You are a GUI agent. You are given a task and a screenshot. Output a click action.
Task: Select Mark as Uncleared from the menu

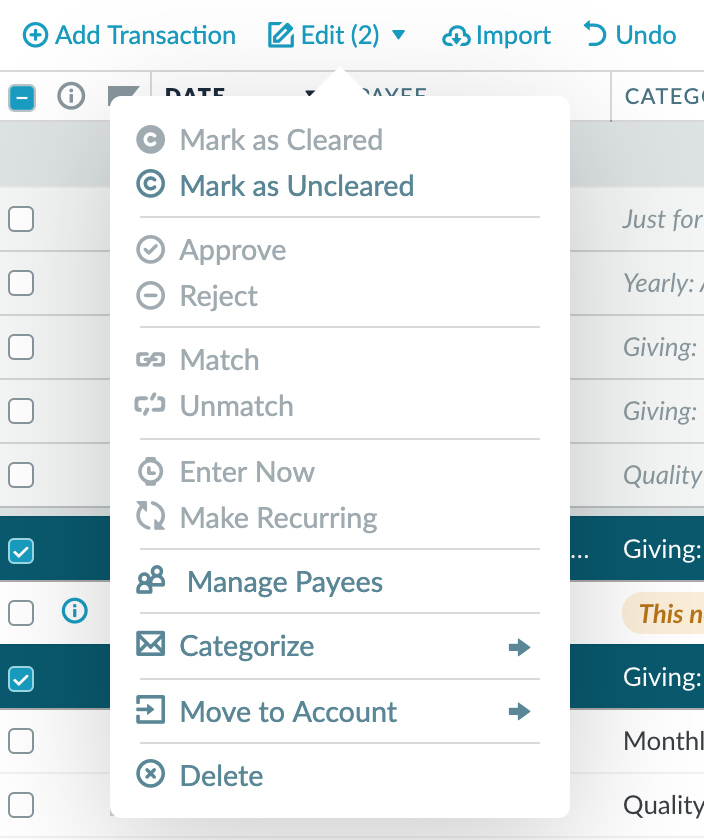tap(296, 185)
